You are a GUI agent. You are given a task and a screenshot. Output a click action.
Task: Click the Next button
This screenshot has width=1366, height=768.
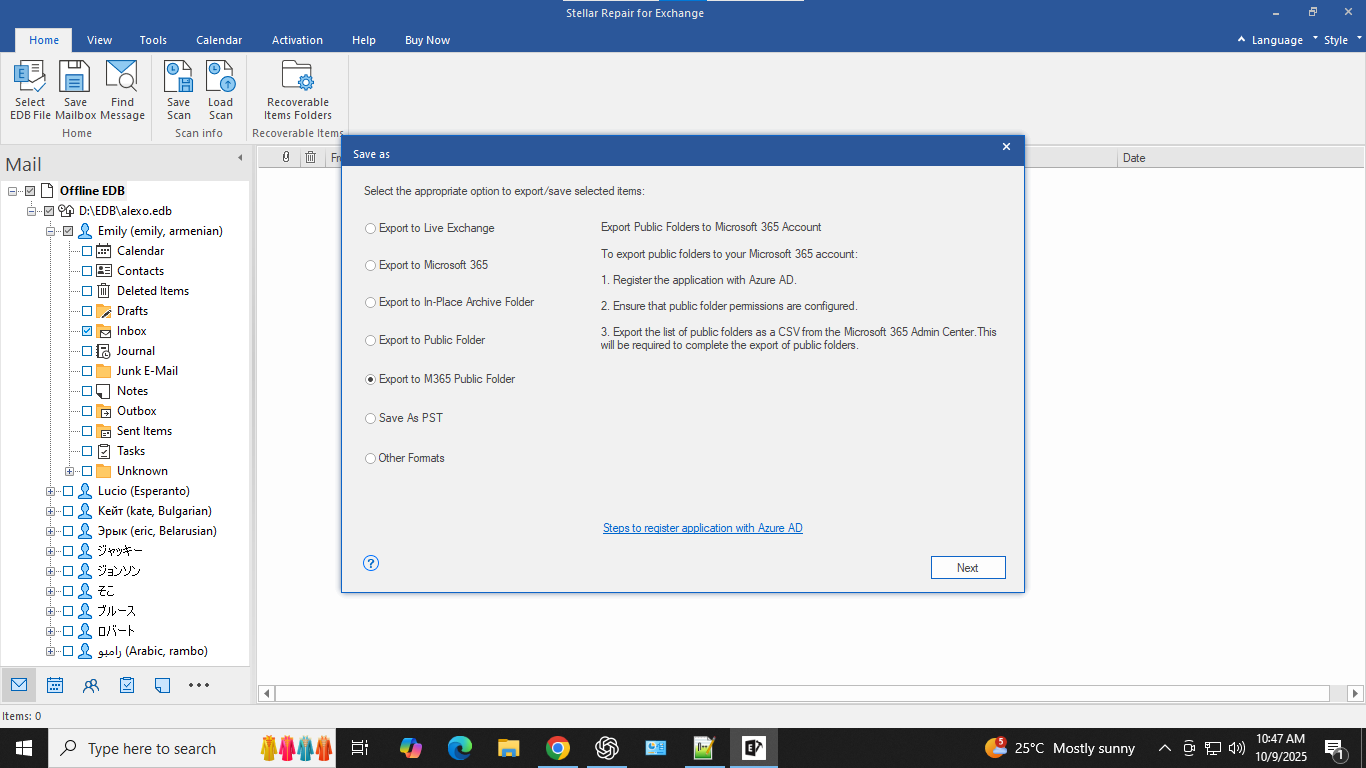pos(967,567)
